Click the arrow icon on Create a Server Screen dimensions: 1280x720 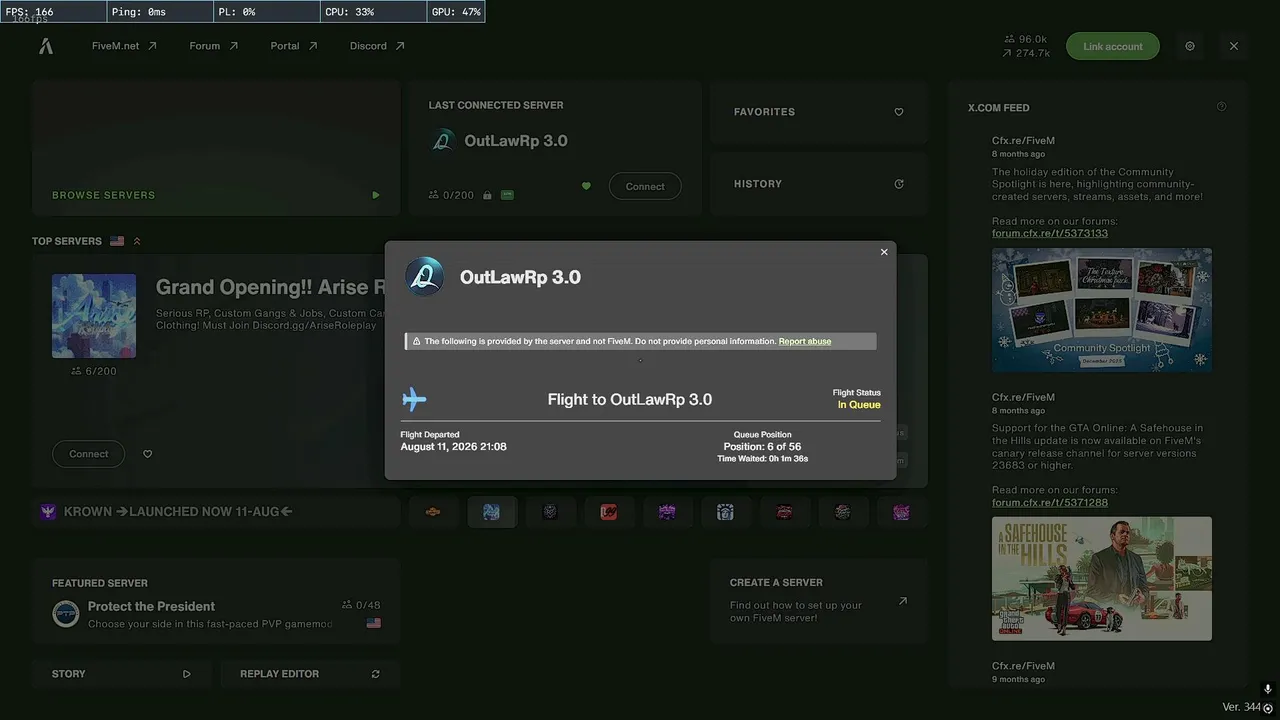(903, 601)
